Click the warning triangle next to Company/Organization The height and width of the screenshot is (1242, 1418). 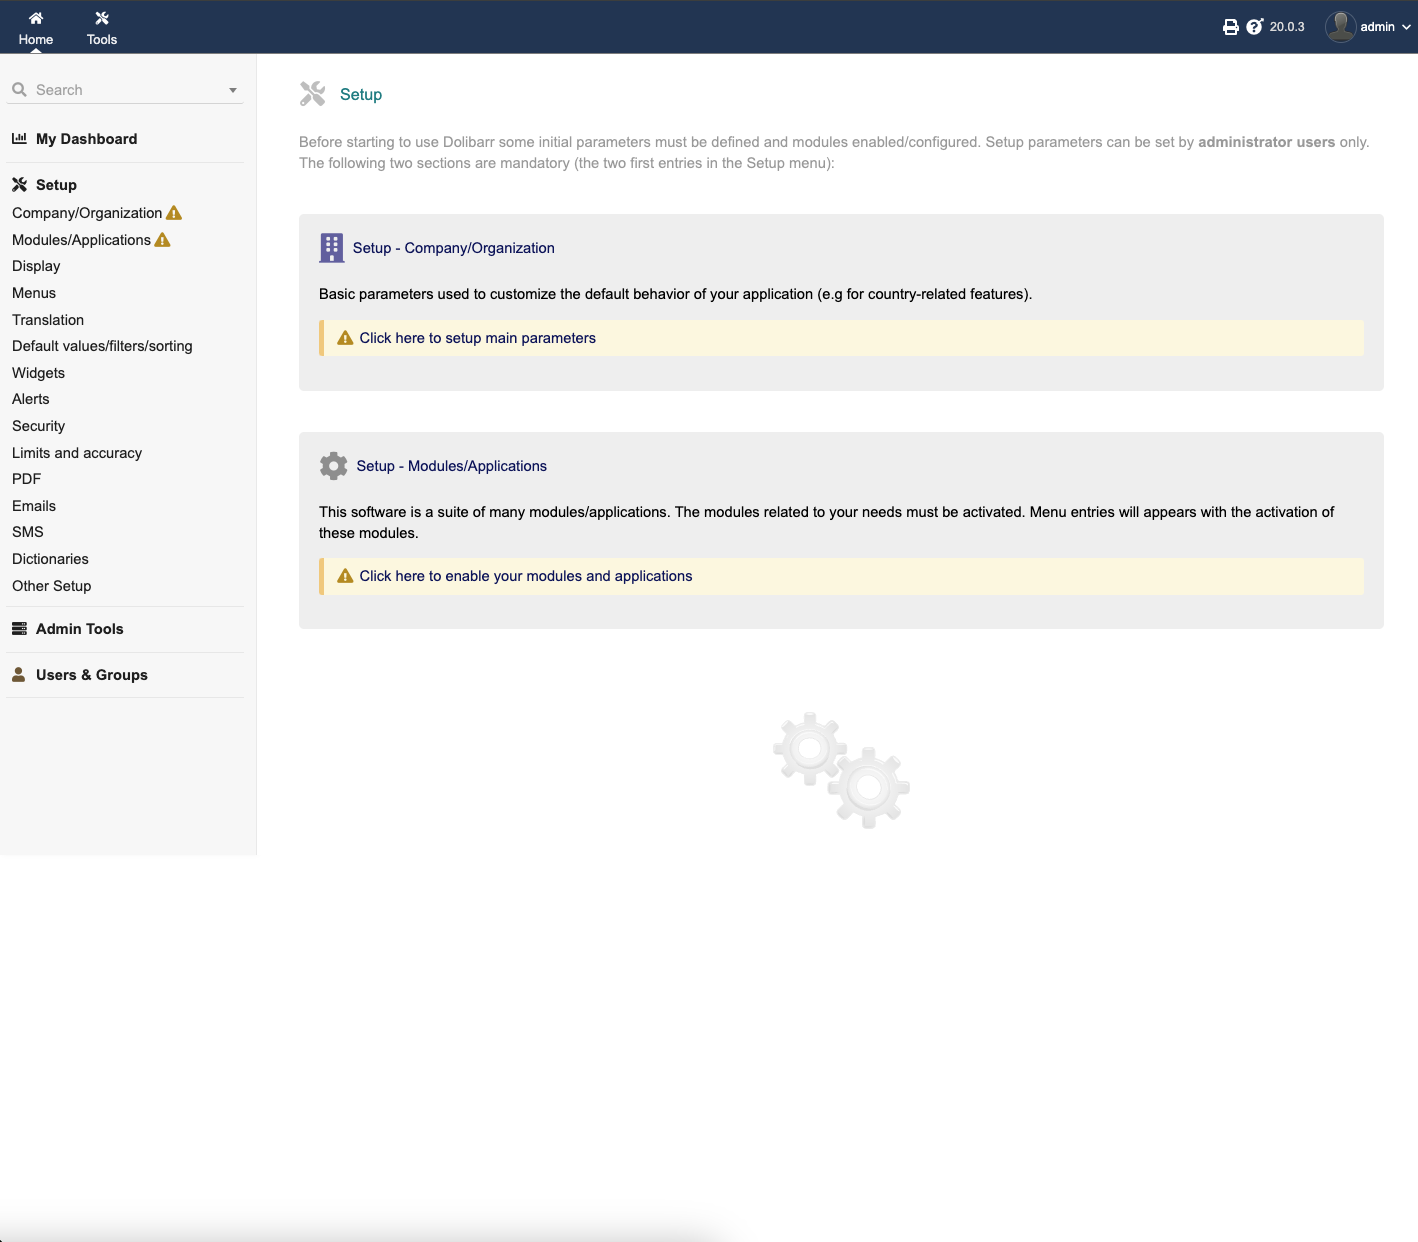pyautogui.click(x=174, y=212)
